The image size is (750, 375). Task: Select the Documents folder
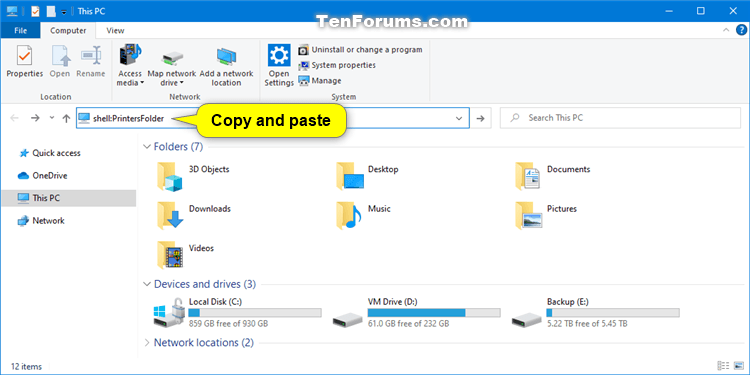tap(552, 176)
